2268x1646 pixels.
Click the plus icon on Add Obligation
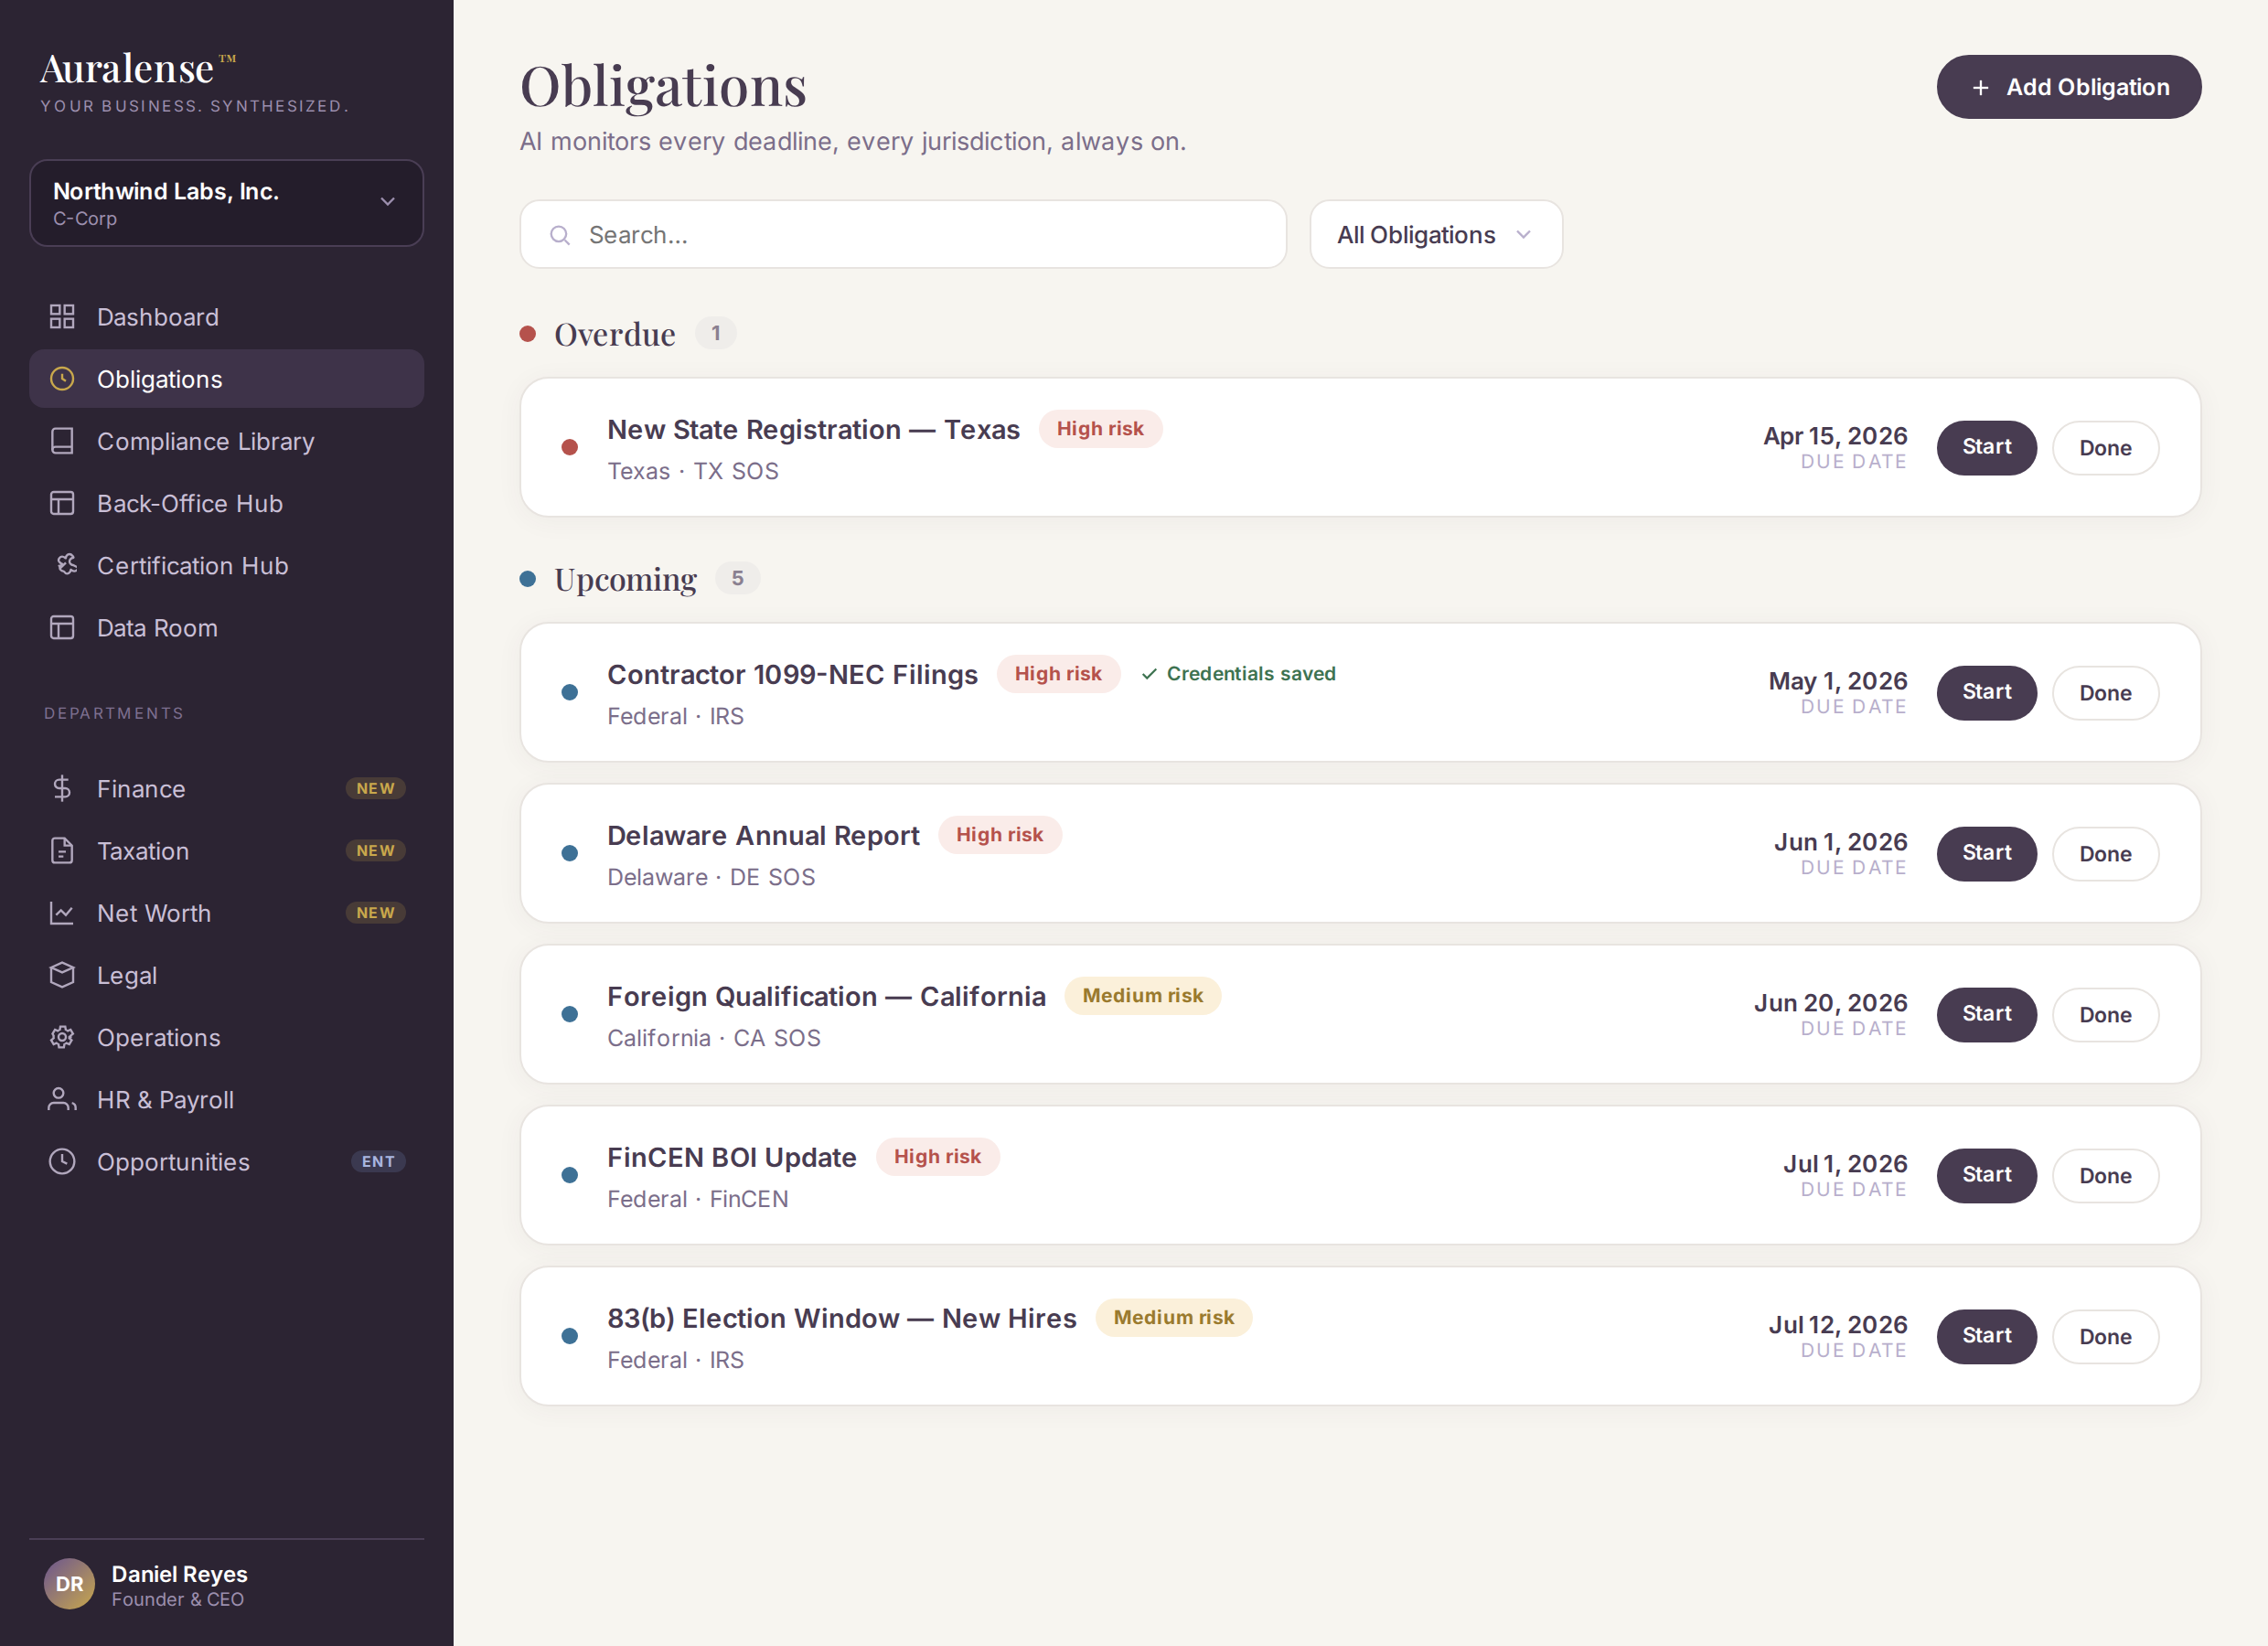[x=1980, y=88]
